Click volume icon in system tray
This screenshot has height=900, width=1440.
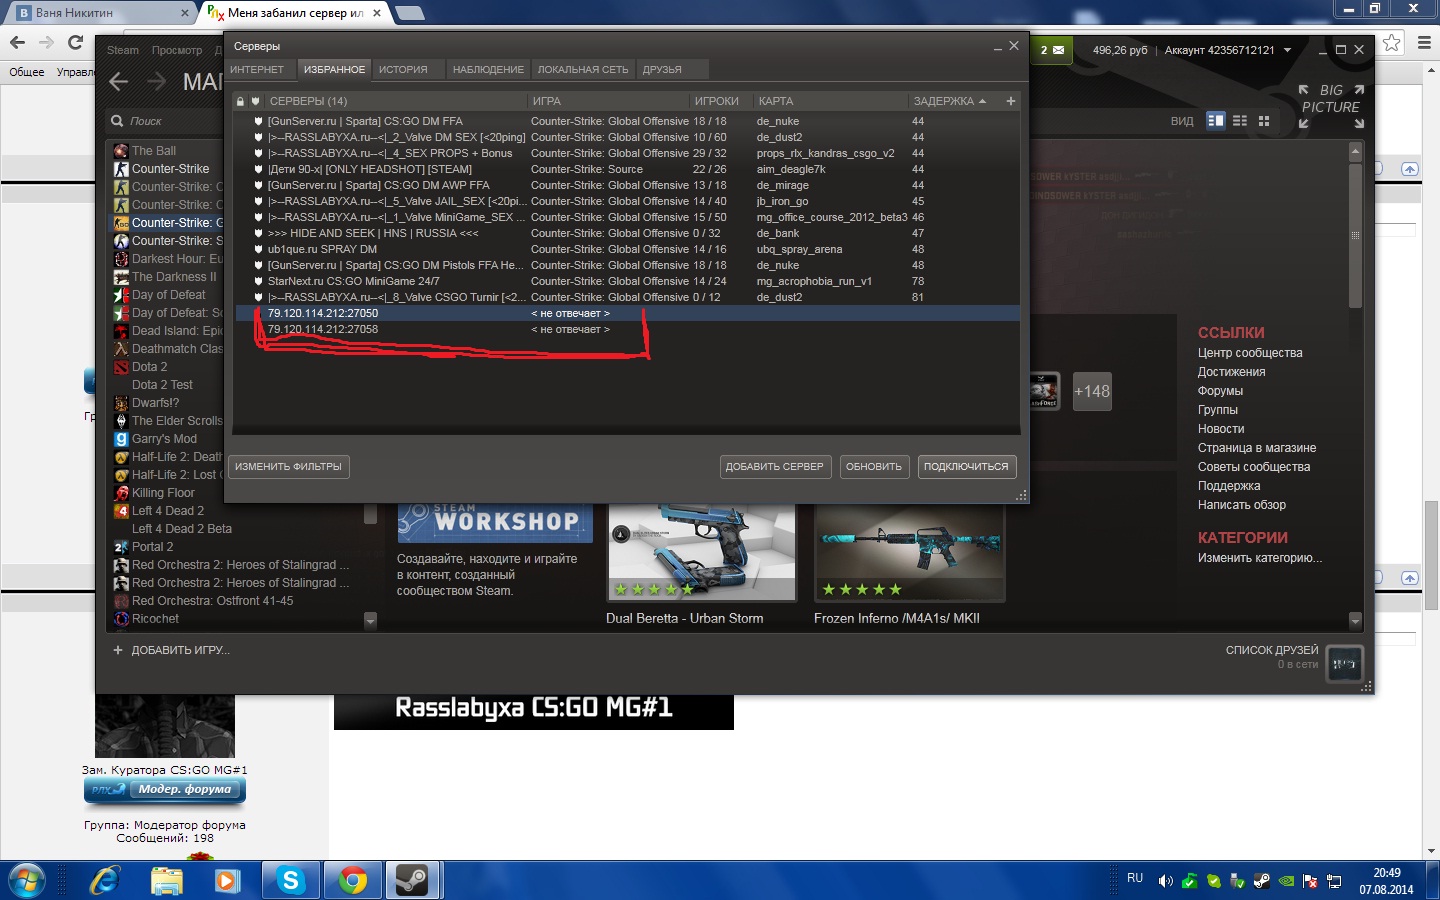[x=1165, y=881]
